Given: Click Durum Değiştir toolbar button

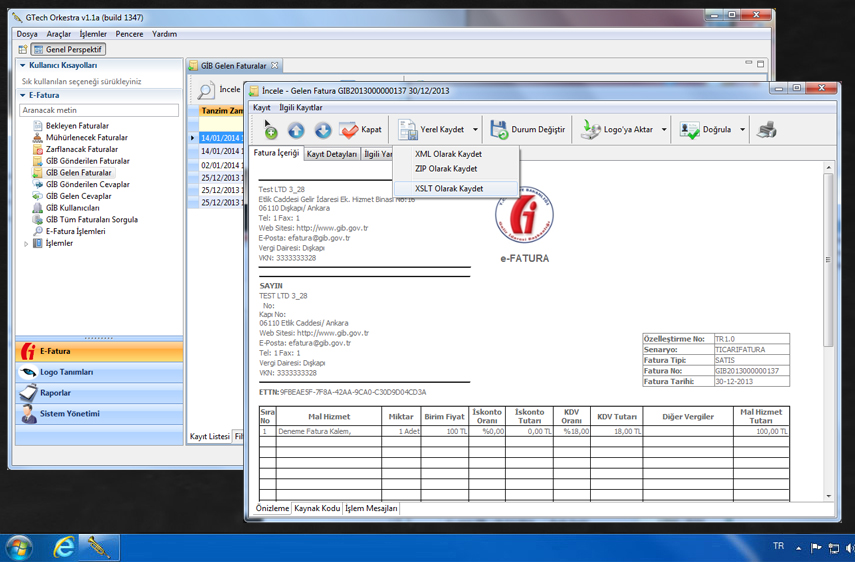Looking at the screenshot, I should [527, 130].
